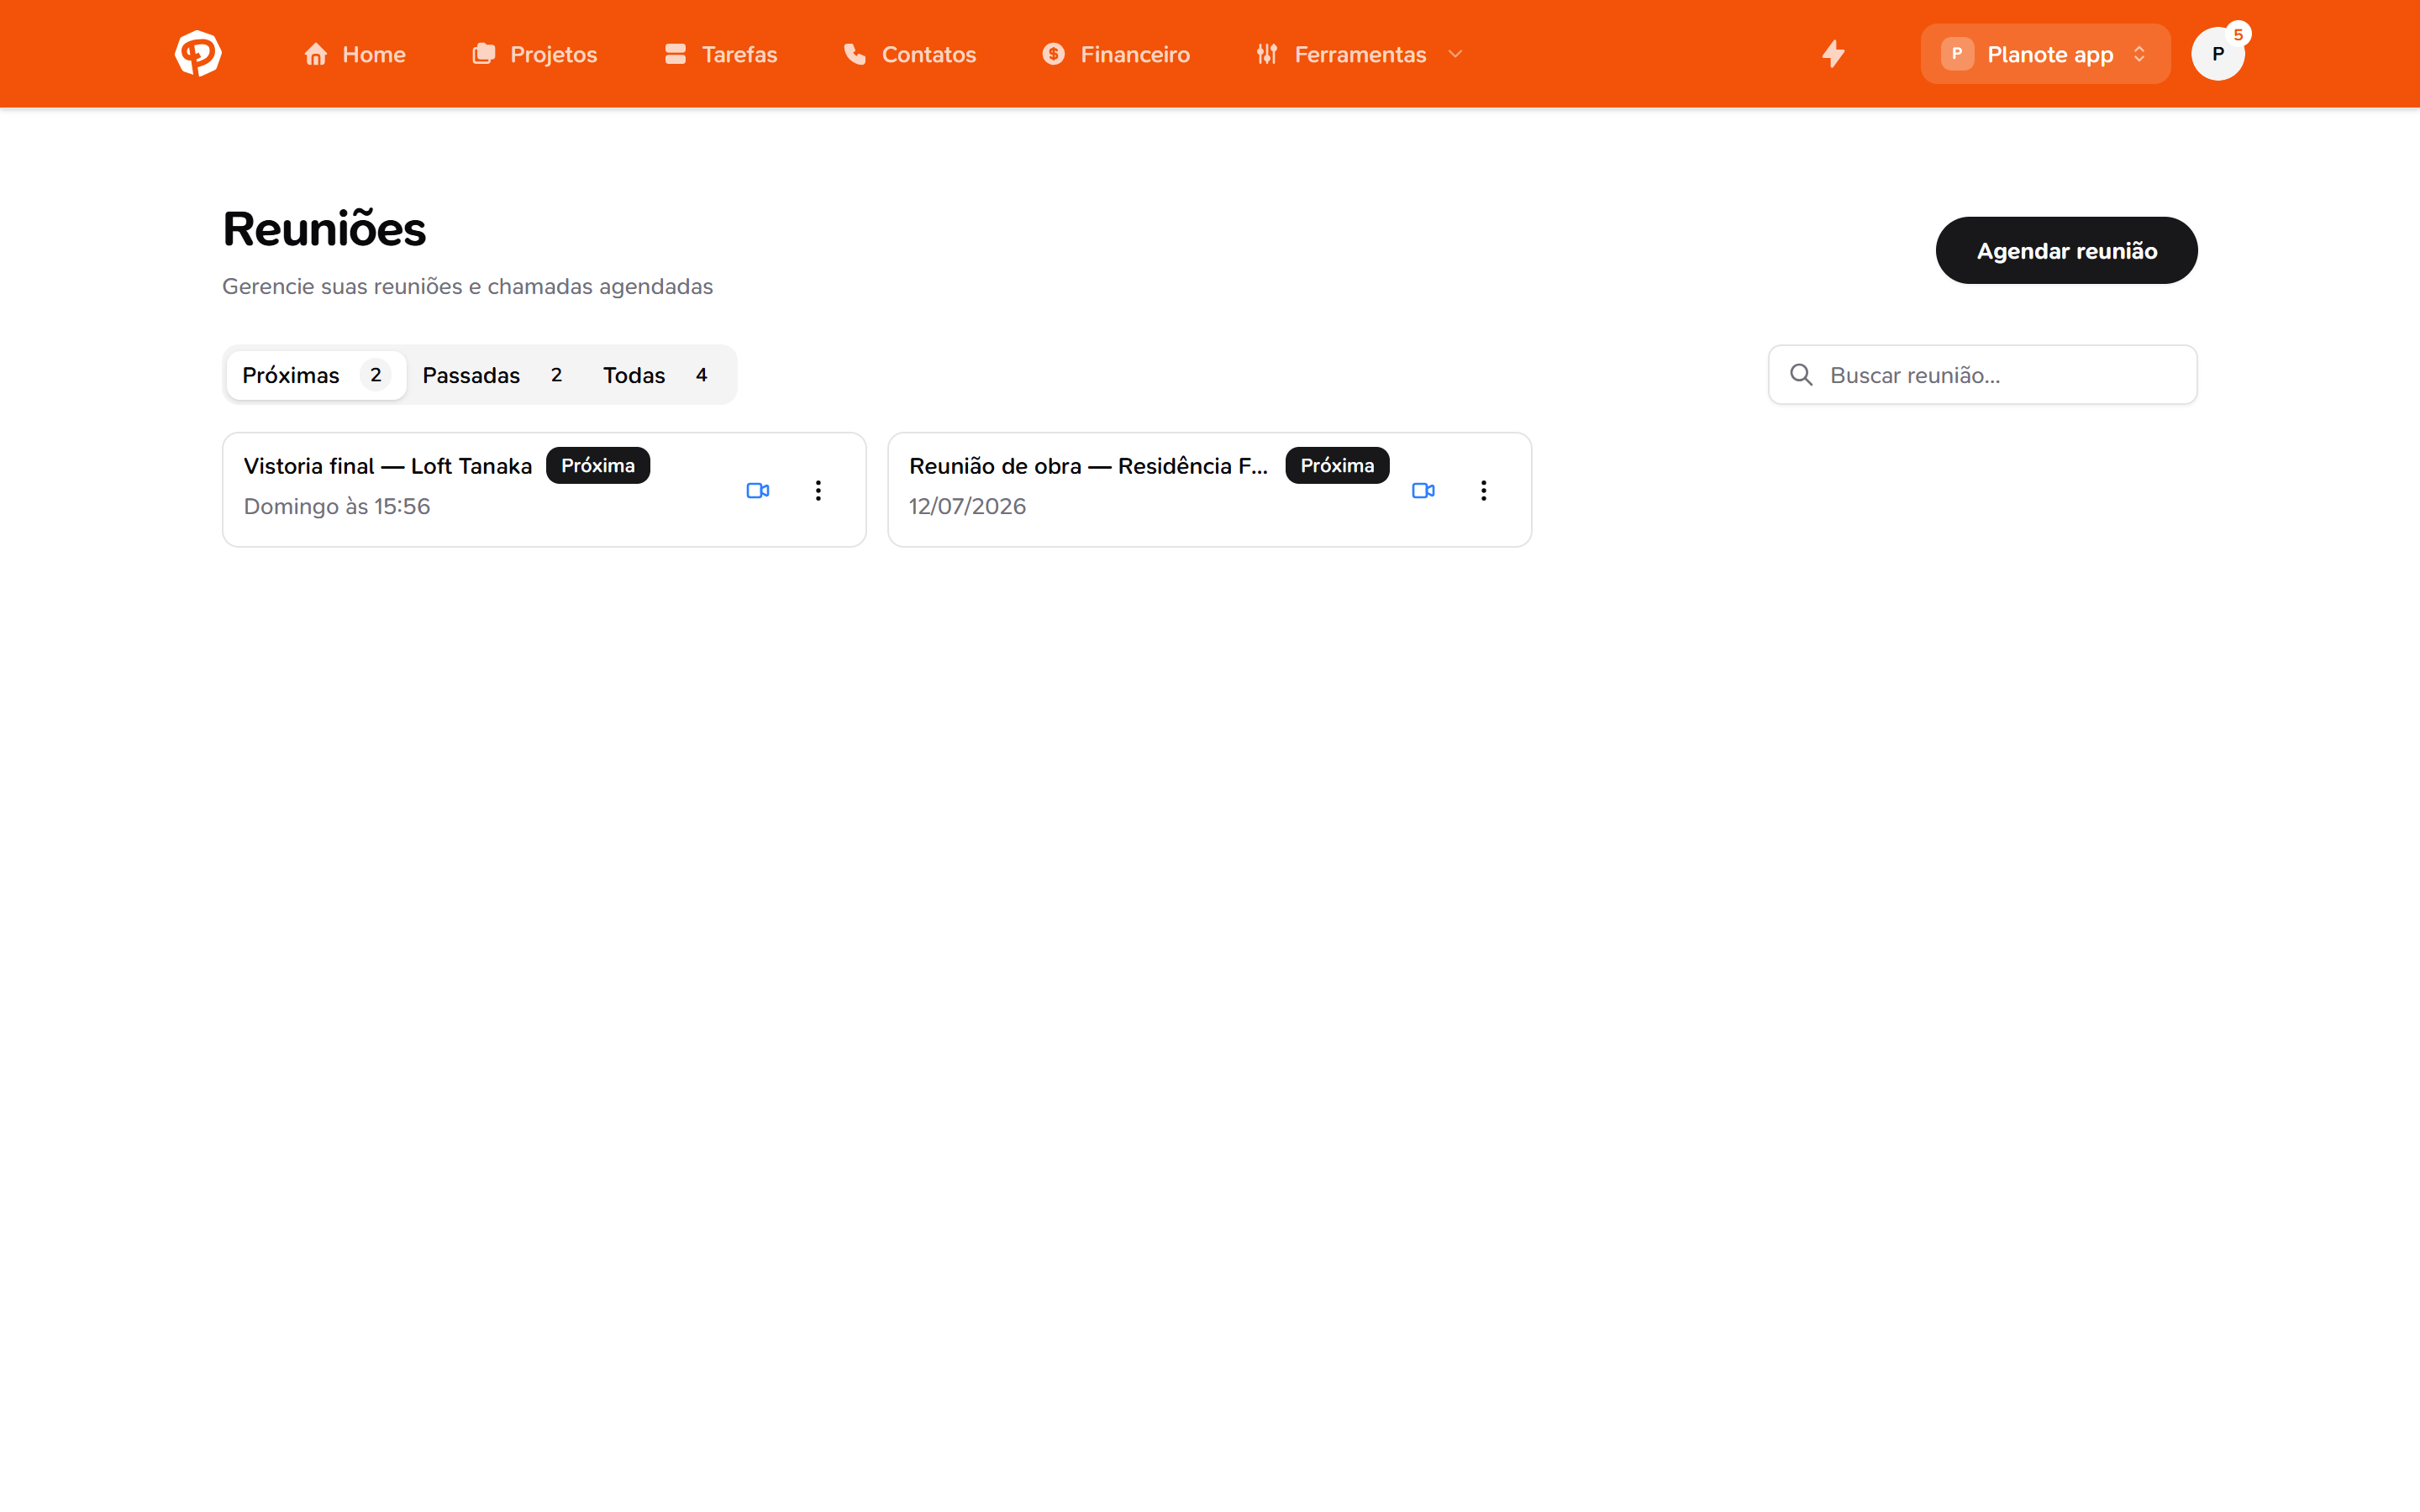Viewport: 2420px width, 1512px height.
Task: Click the Agendar reunião button
Action: [x=2066, y=250]
